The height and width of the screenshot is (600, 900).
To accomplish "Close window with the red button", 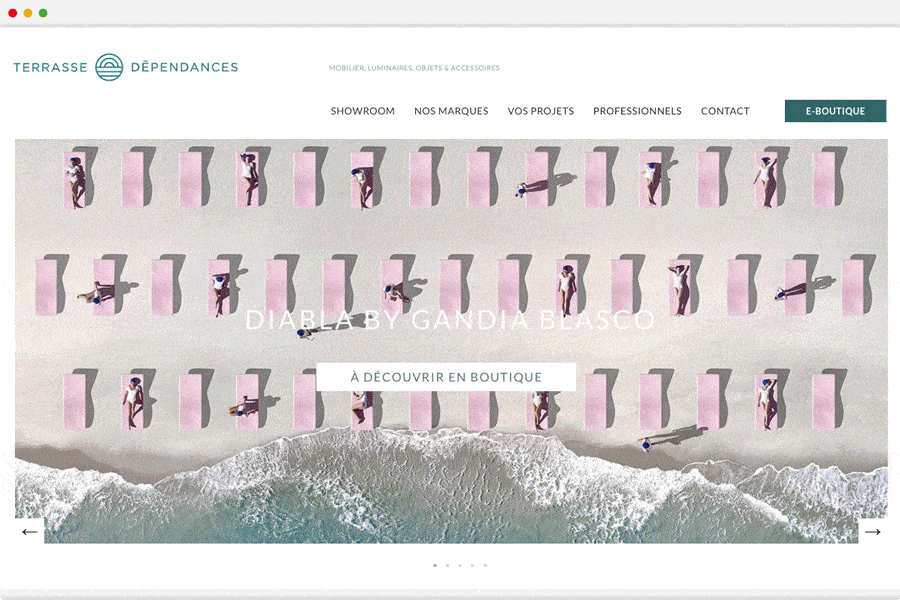I will click(x=13, y=13).
